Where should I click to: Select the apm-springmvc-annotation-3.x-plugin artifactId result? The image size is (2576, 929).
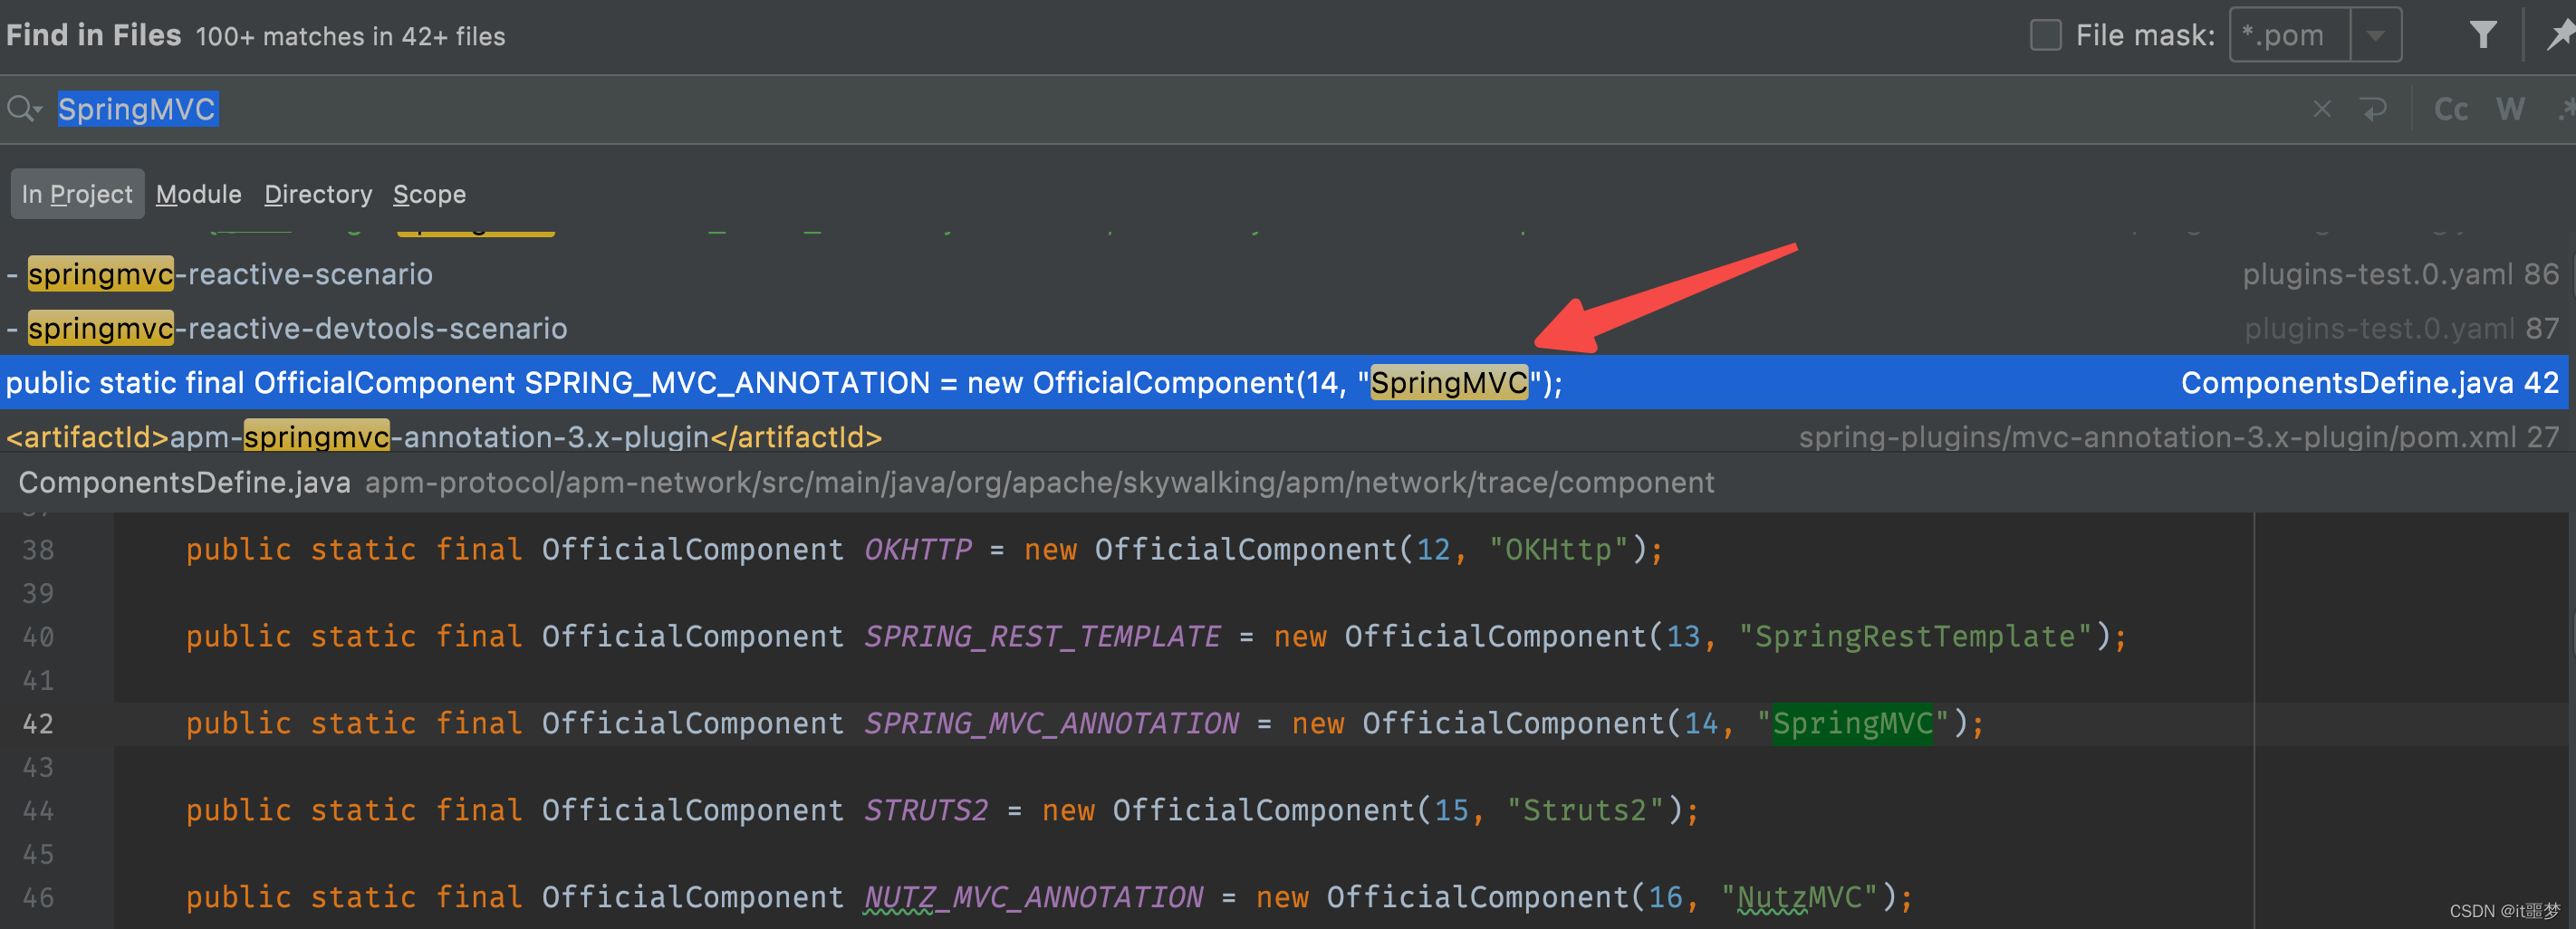[x=1284, y=436]
